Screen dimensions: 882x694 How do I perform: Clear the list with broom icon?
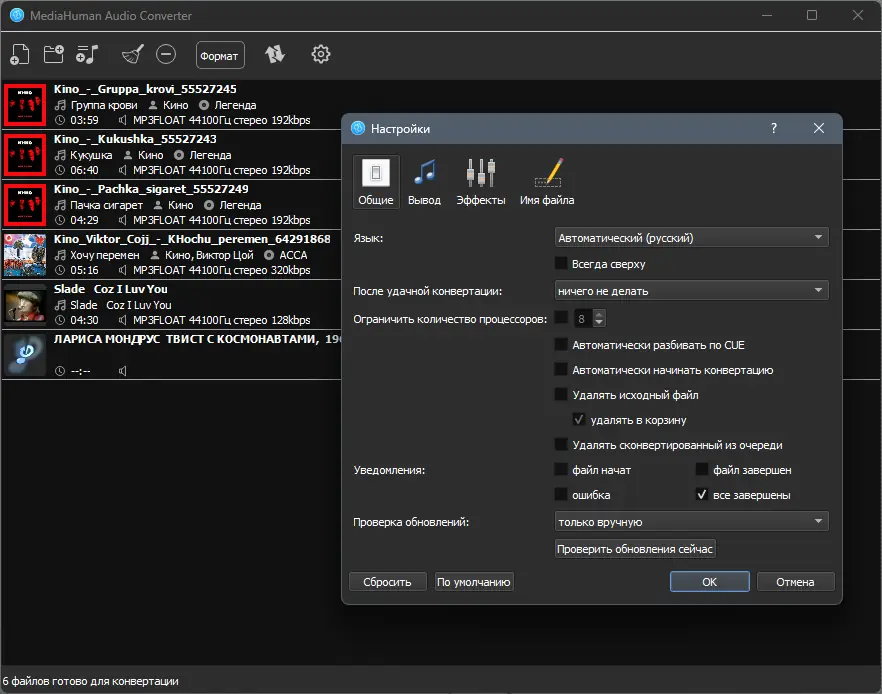coord(133,55)
